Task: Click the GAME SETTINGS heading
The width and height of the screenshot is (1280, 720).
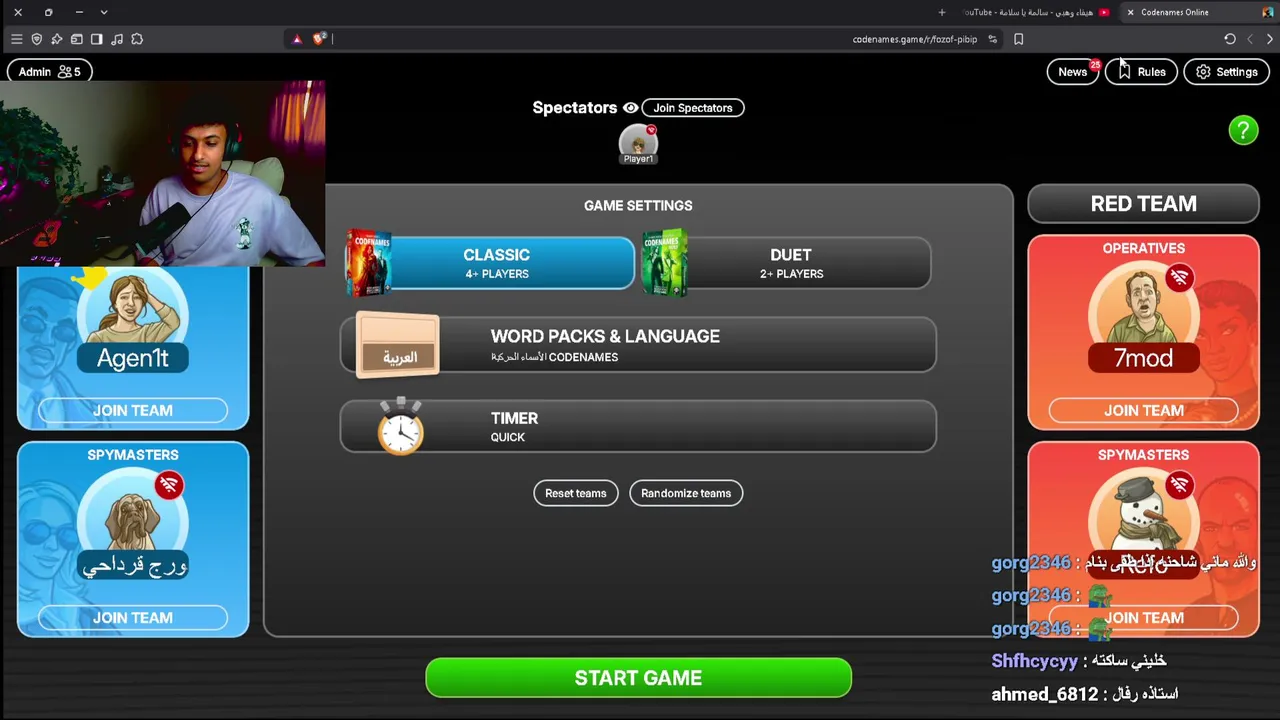Action: coord(638,205)
